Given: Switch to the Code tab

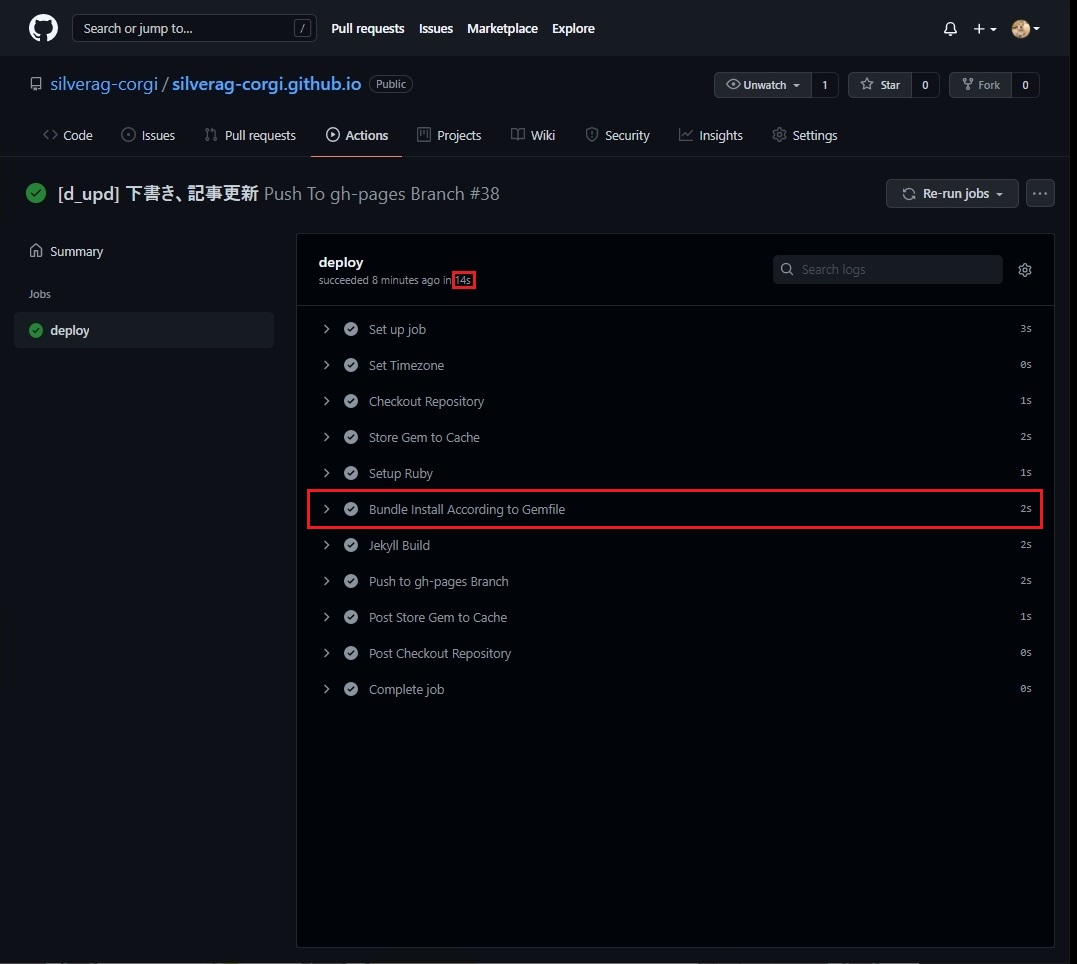Looking at the screenshot, I should [x=67, y=135].
